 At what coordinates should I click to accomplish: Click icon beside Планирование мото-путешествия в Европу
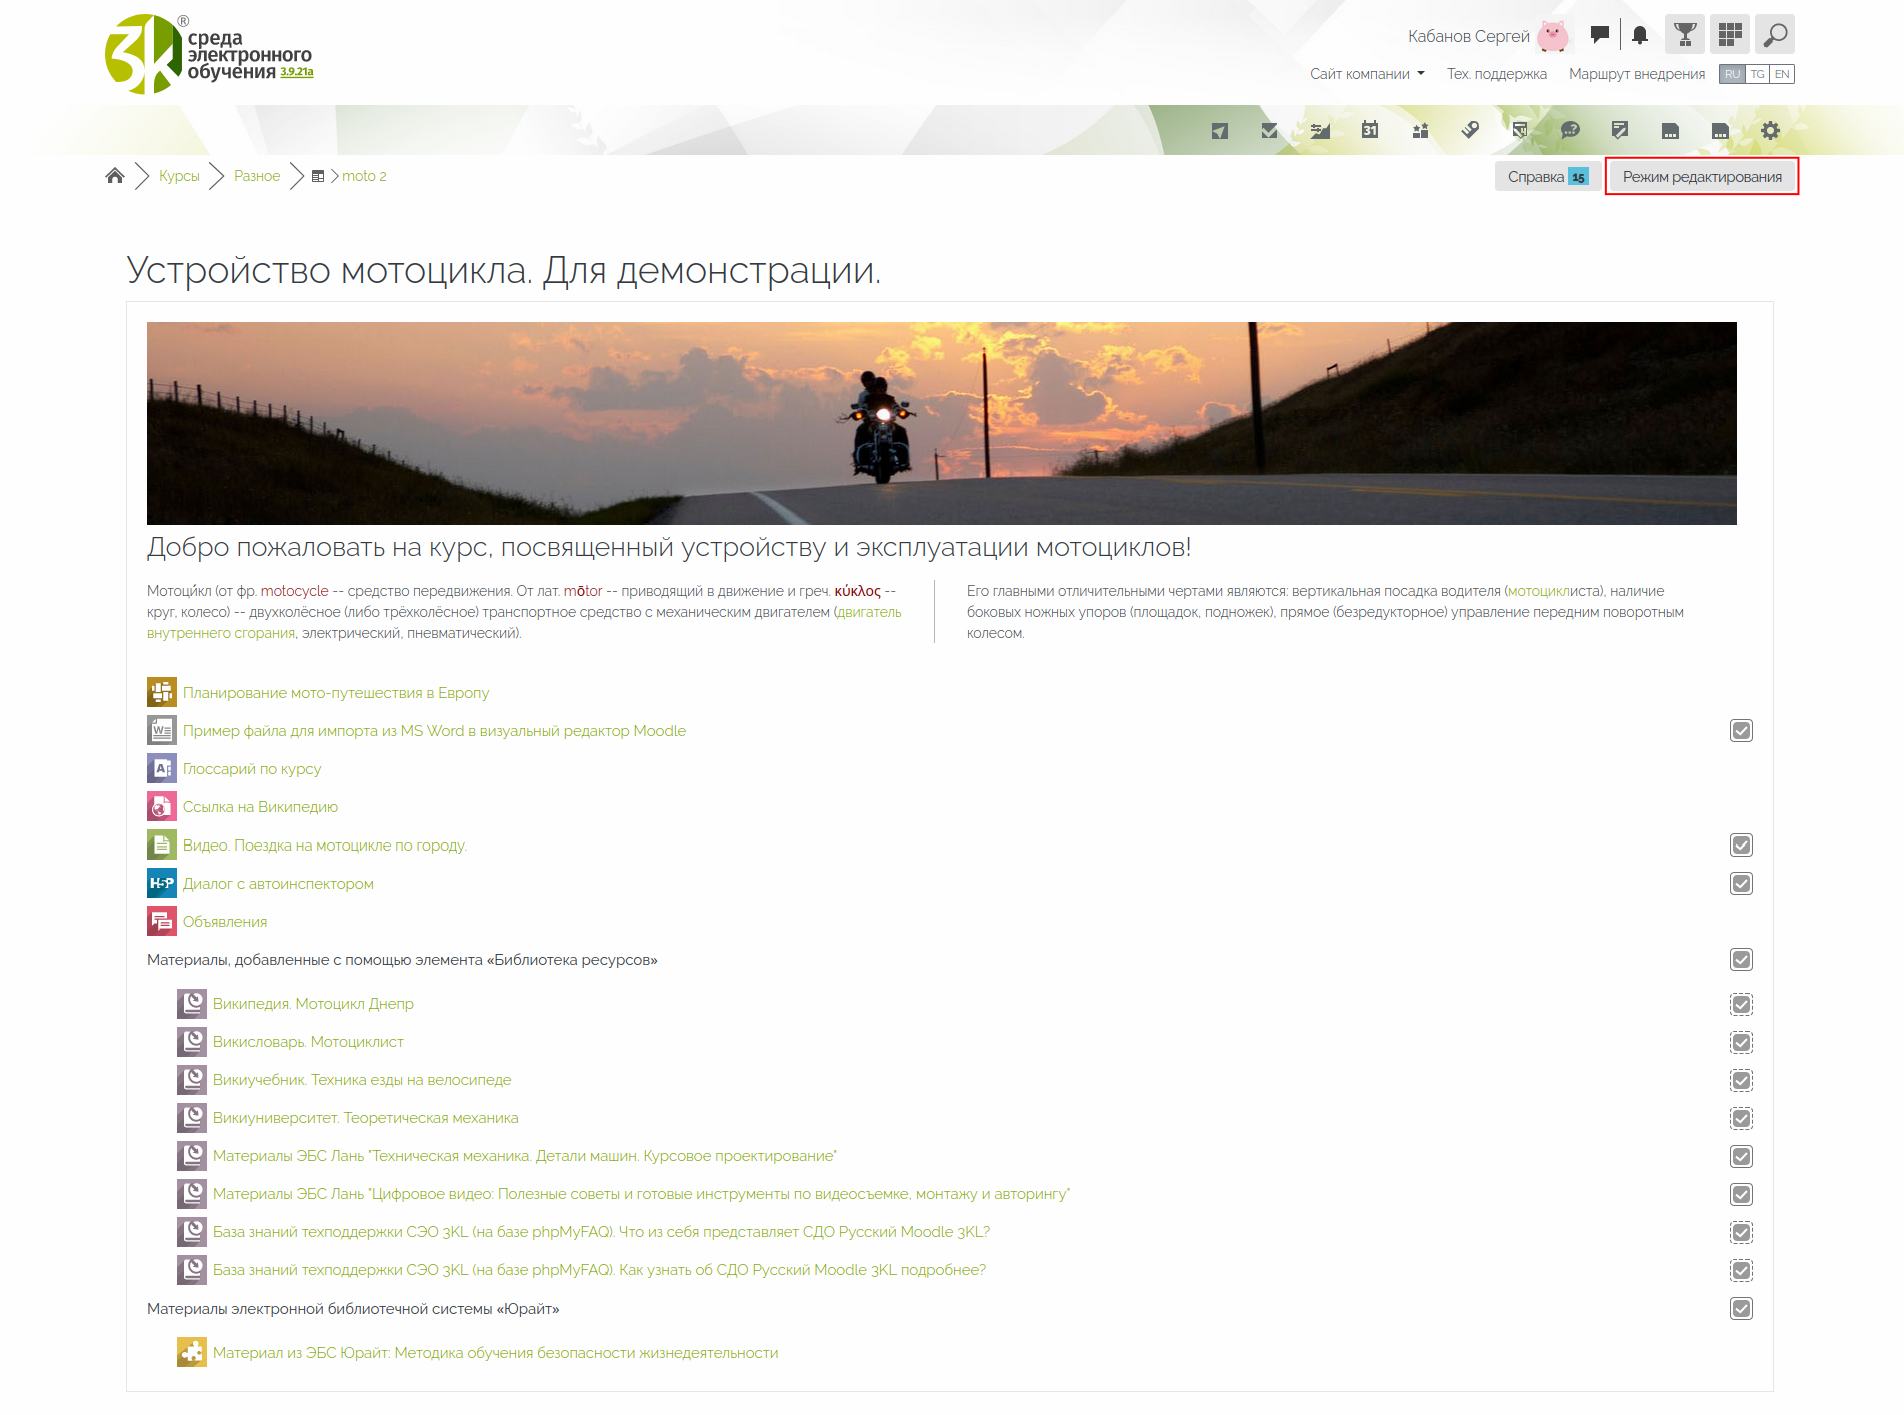click(x=162, y=692)
